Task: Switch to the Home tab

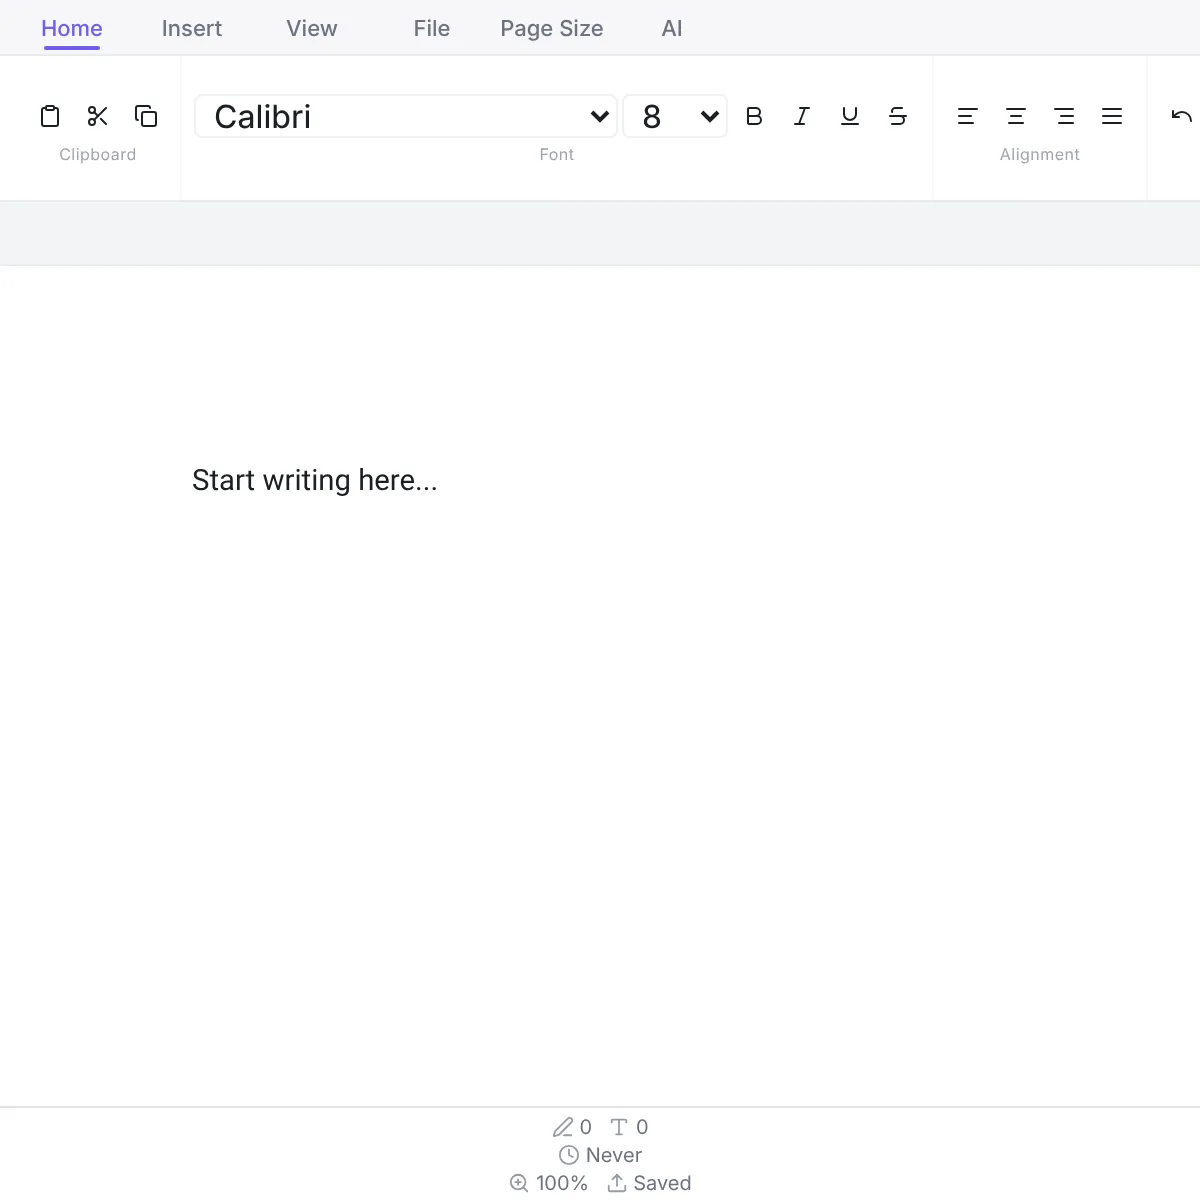Action: 72,28
